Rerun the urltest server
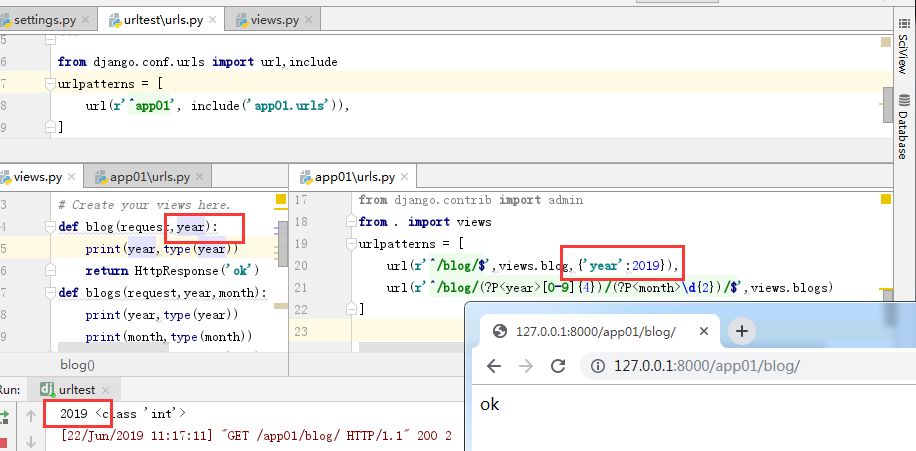Screen dimensions: 916x451 tap(5, 417)
